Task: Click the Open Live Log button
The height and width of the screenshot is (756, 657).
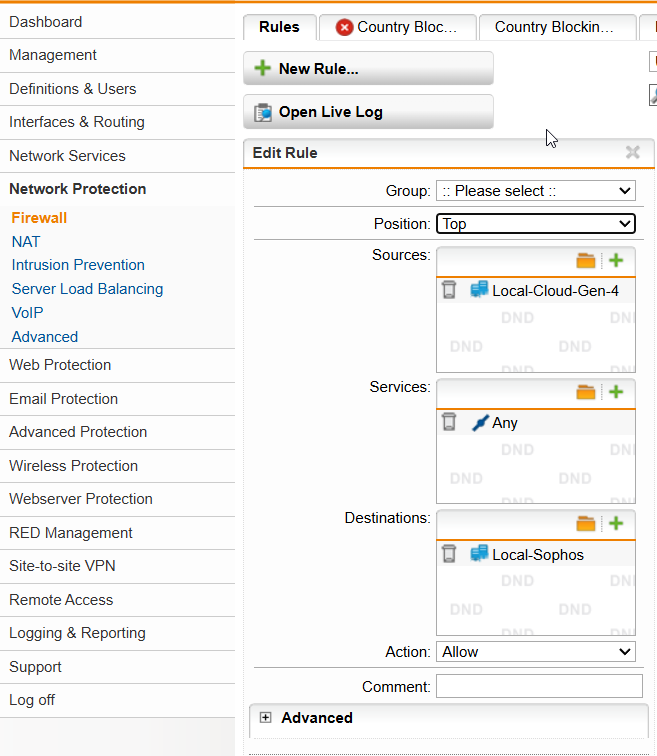Action: pos(368,112)
